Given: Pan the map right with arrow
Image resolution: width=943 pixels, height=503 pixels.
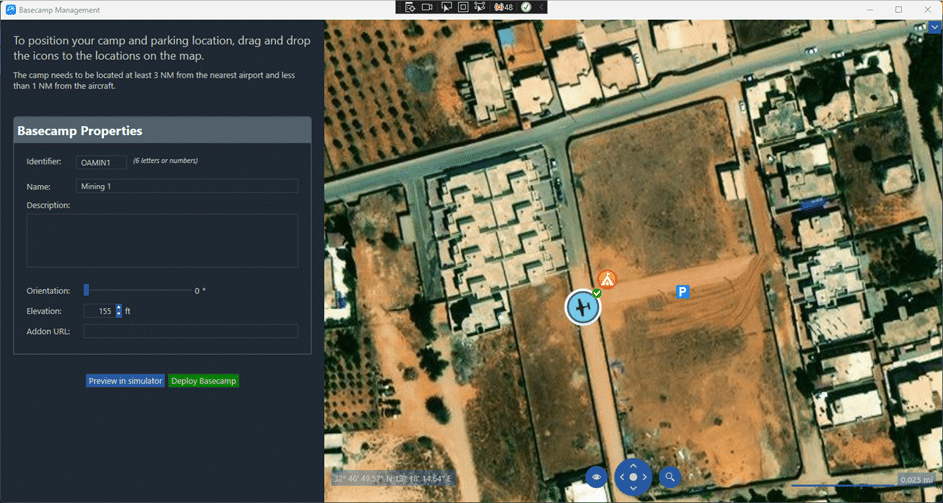Looking at the screenshot, I should pyautogui.click(x=646, y=477).
